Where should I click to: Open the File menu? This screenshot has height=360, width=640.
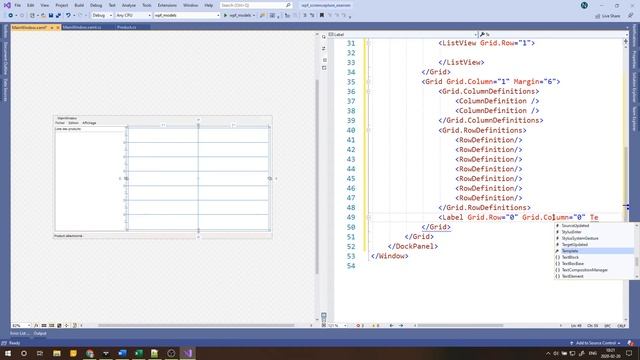(x=18, y=5)
